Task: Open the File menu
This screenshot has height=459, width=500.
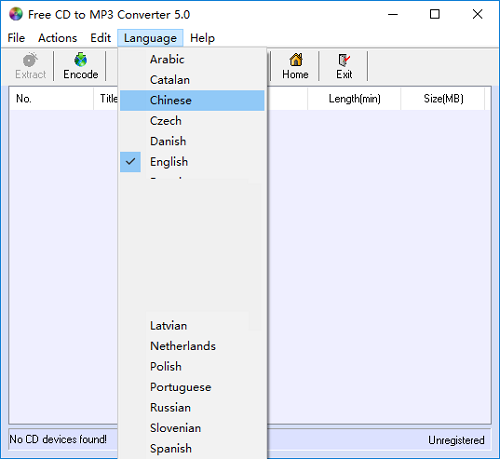Action: click(x=16, y=38)
